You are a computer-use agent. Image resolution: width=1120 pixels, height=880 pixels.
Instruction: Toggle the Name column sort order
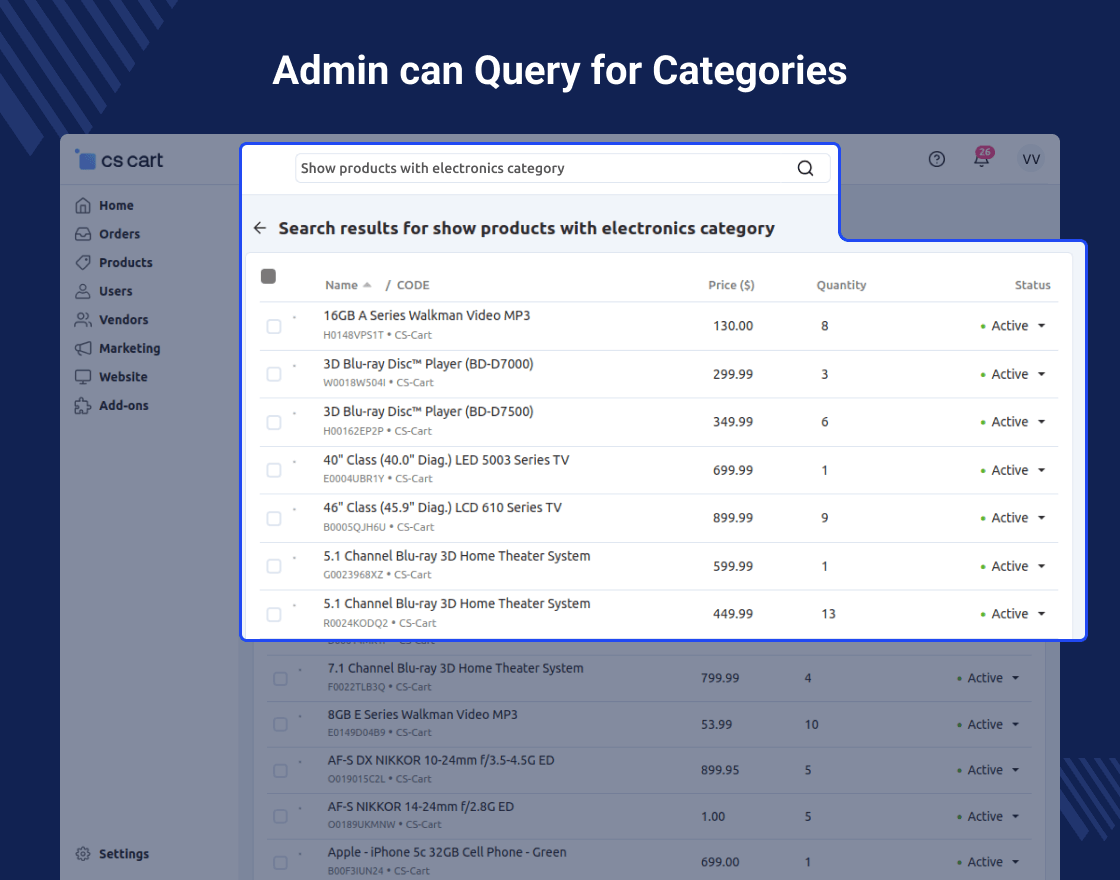[x=368, y=284]
